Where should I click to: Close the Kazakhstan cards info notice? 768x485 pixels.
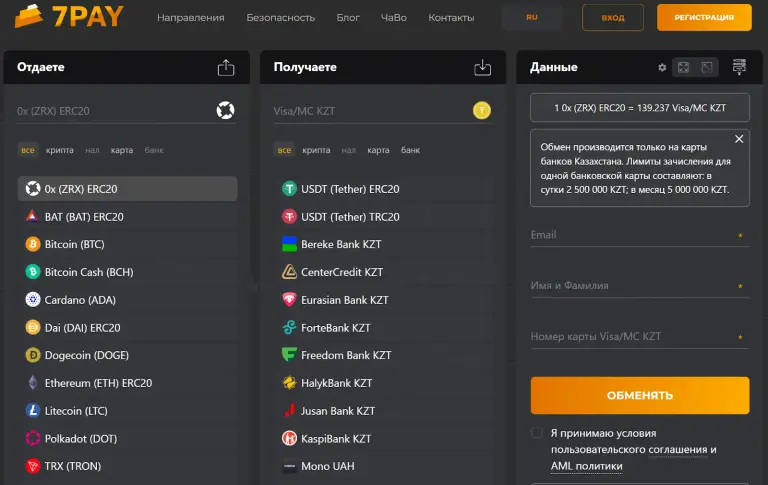coord(739,139)
